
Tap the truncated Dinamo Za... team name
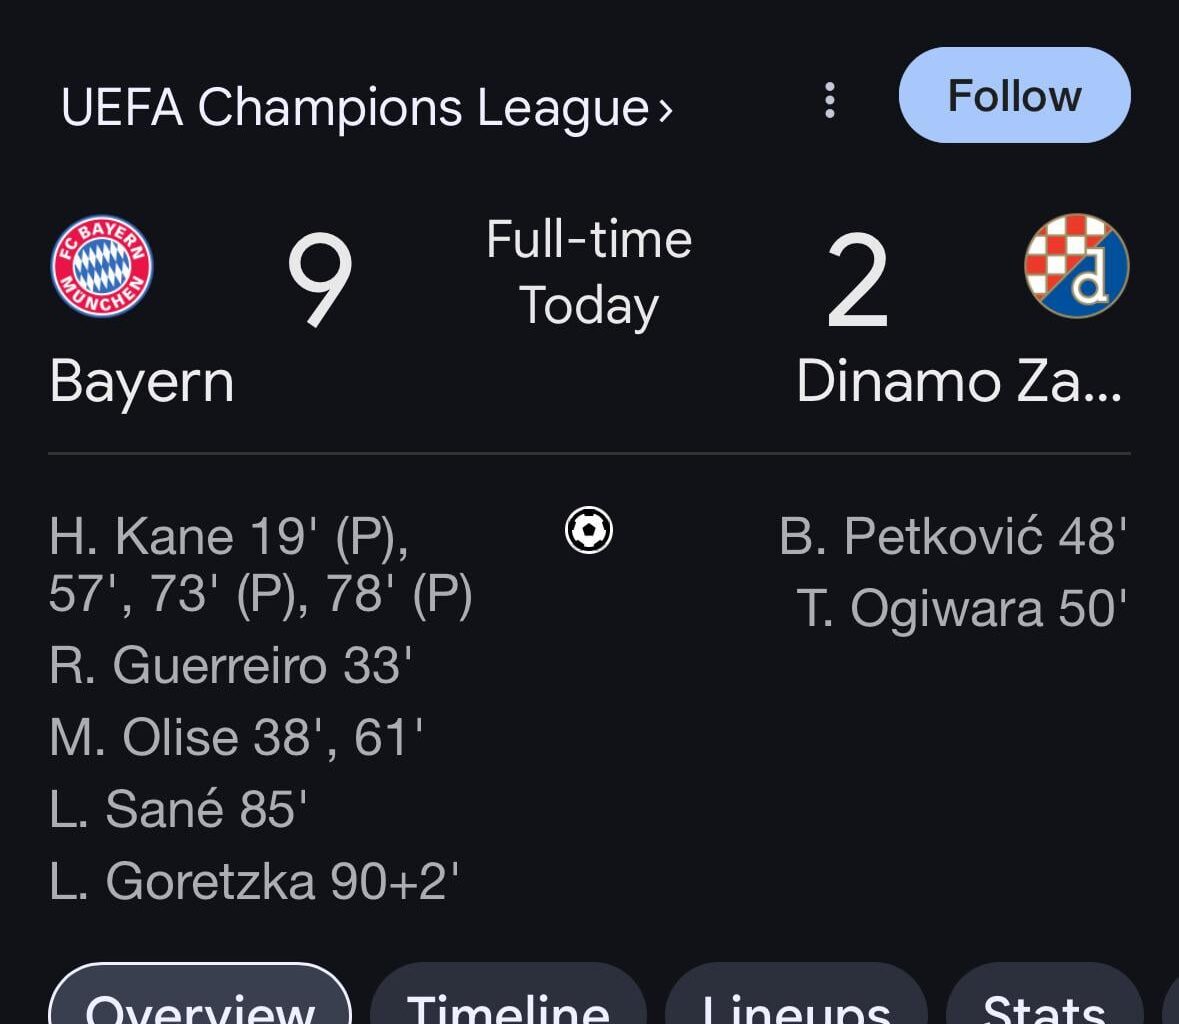pos(958,381)
